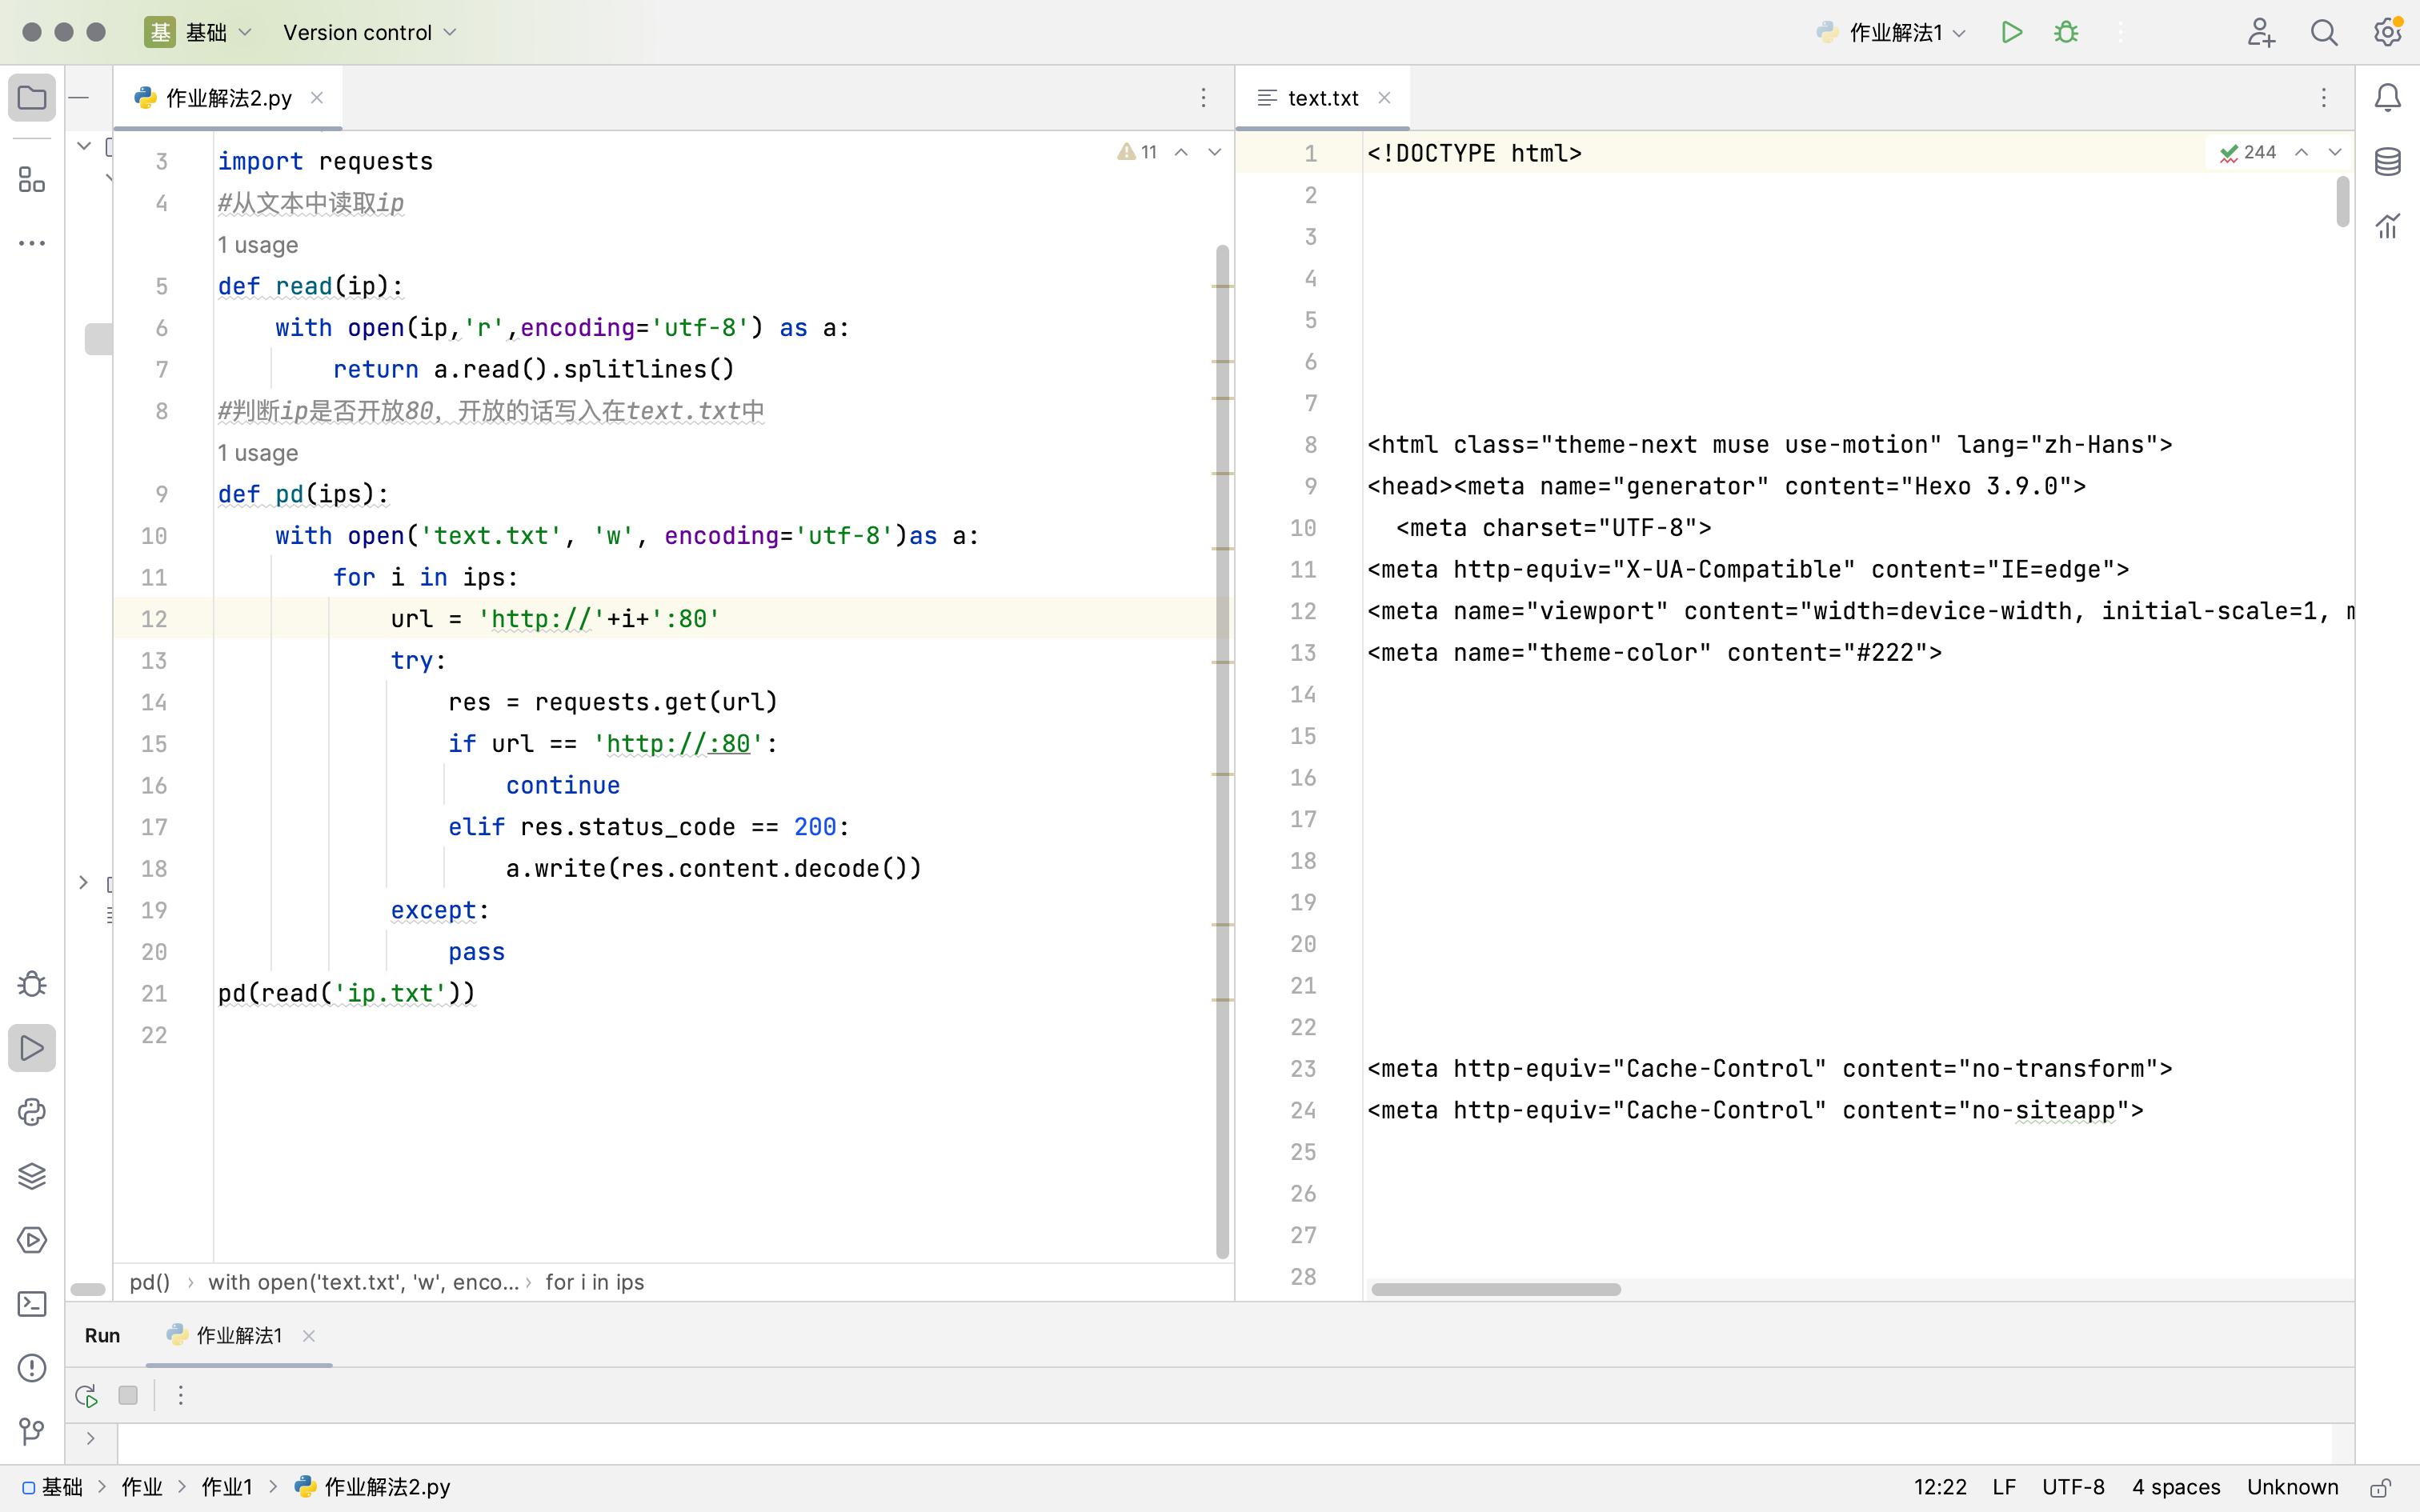The height and width of the screenshot is (1512, 2420).
Task: Open the Git version control icon
Action: (32, 1432)
